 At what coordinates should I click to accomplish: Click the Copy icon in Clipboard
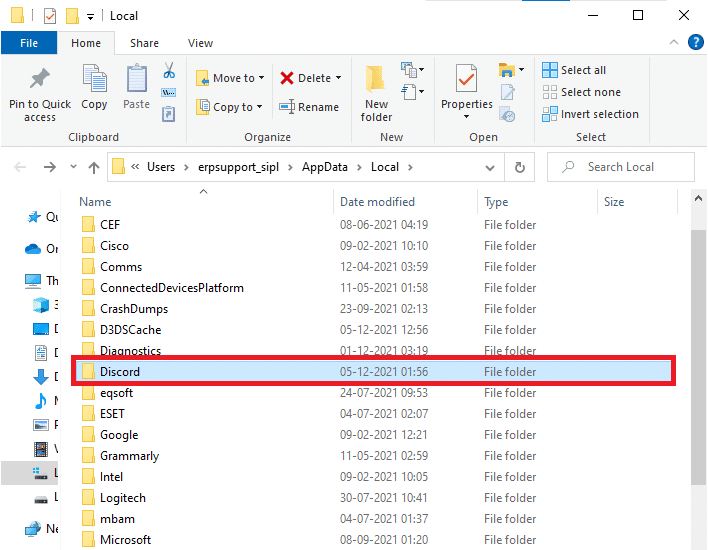click(94, 79)
